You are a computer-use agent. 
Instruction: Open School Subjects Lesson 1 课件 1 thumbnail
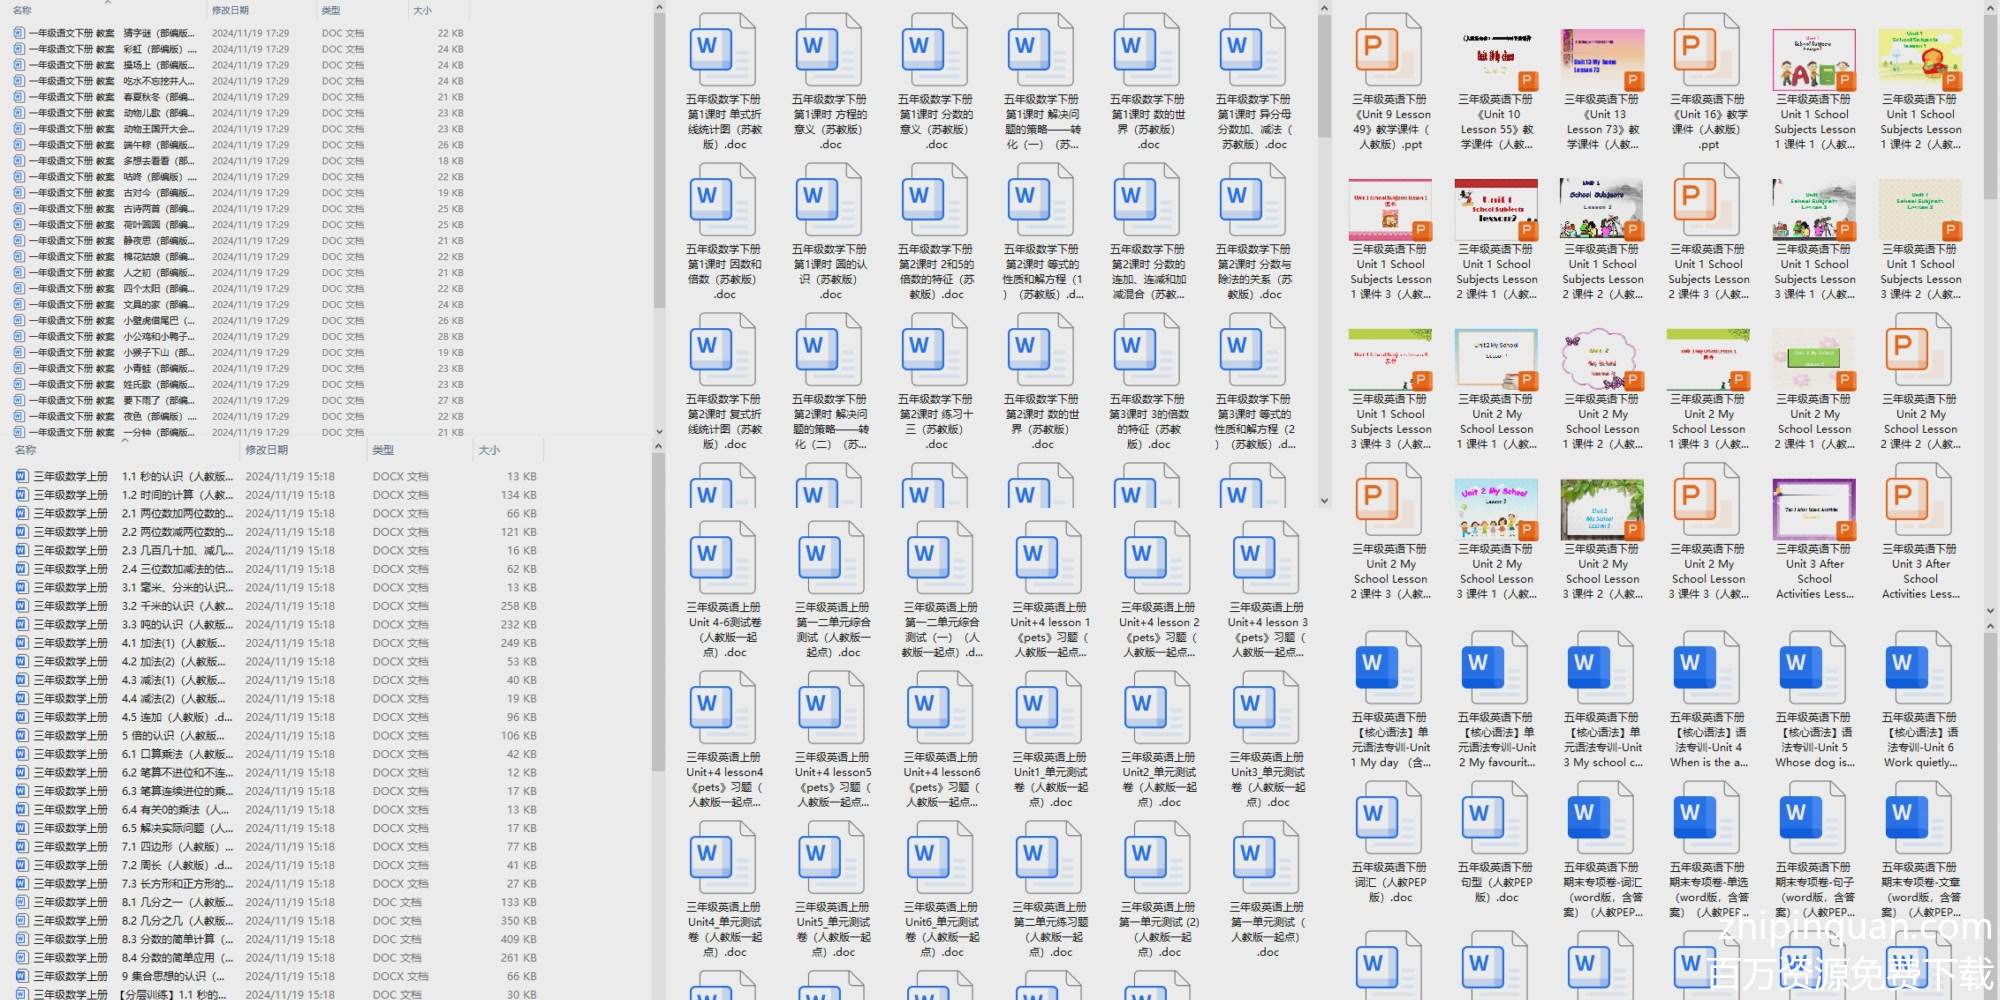coord(1814,59)
